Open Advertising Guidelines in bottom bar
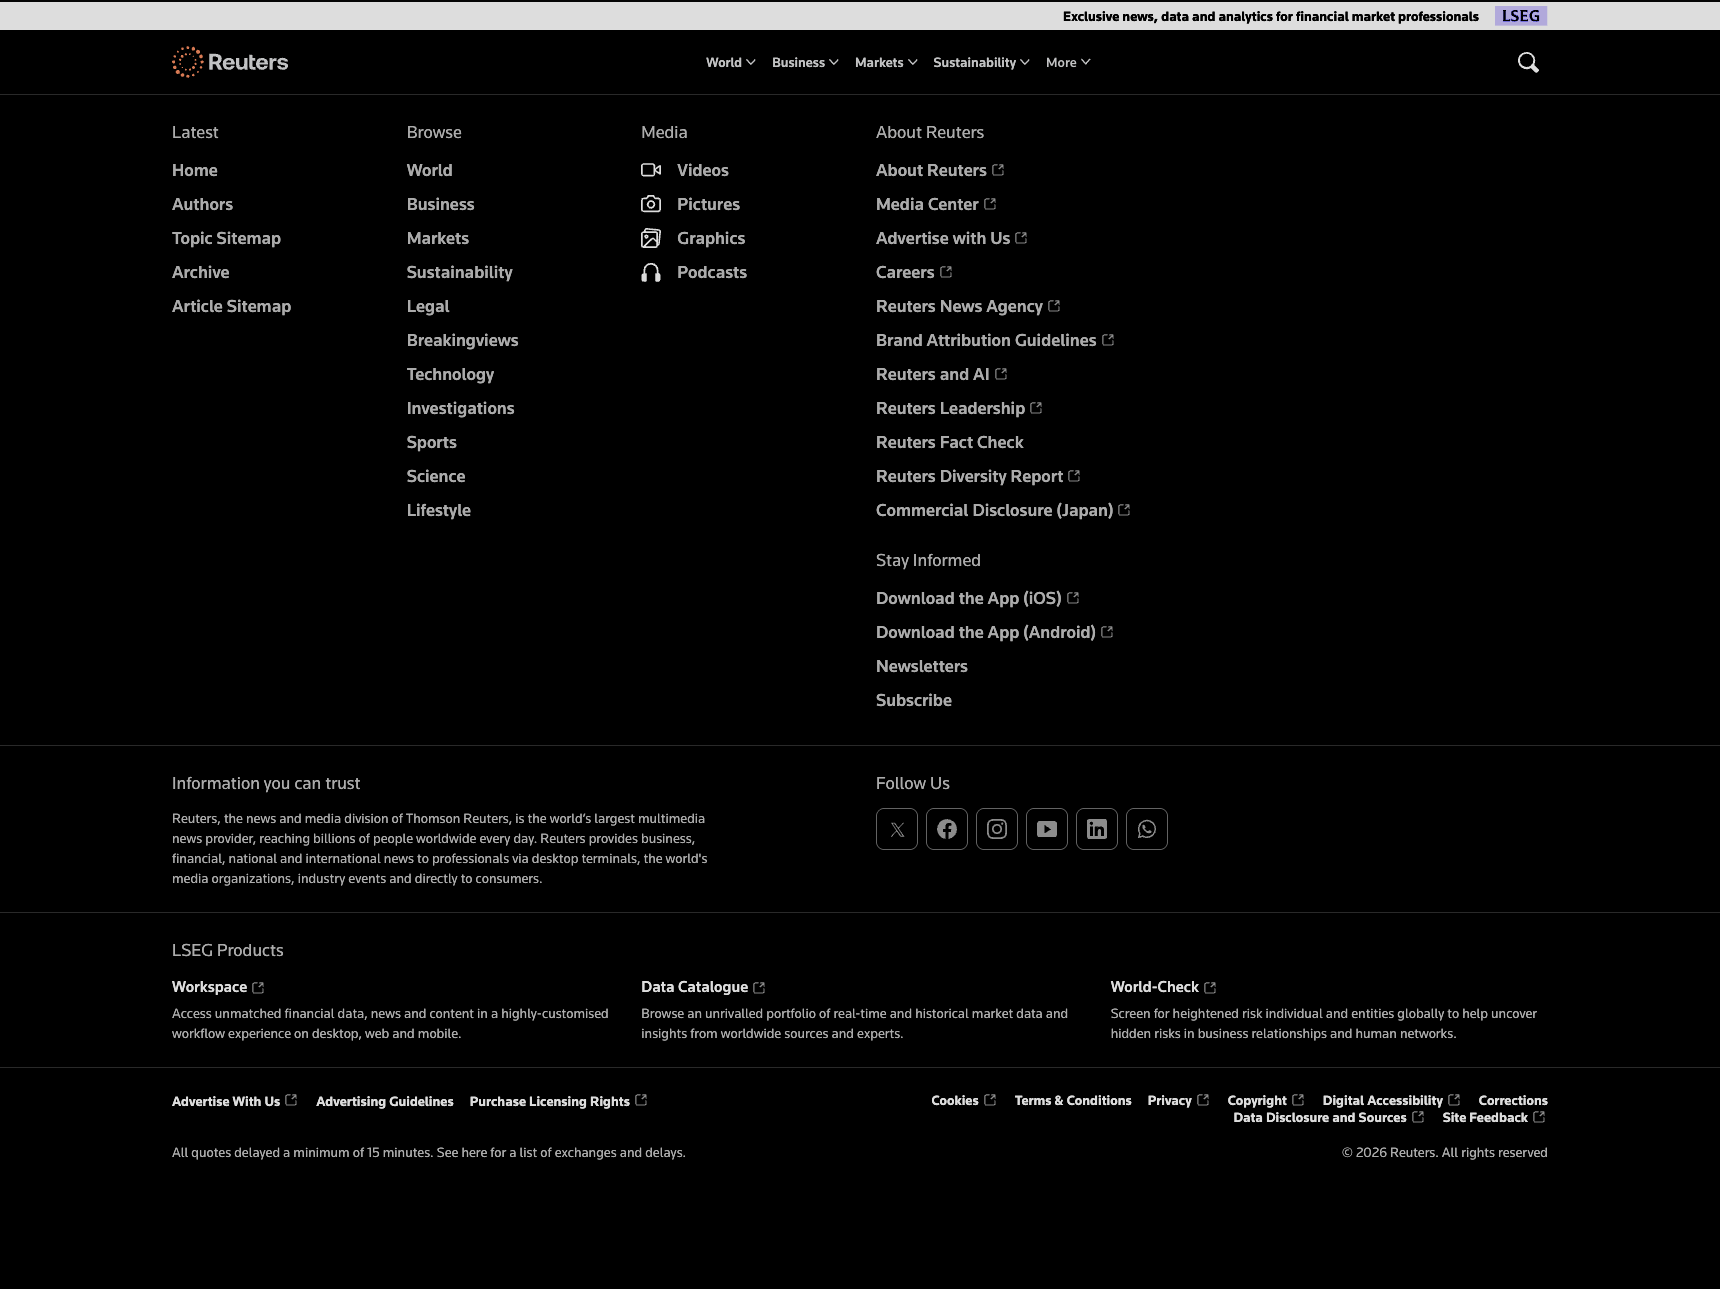 point(385,1101)
